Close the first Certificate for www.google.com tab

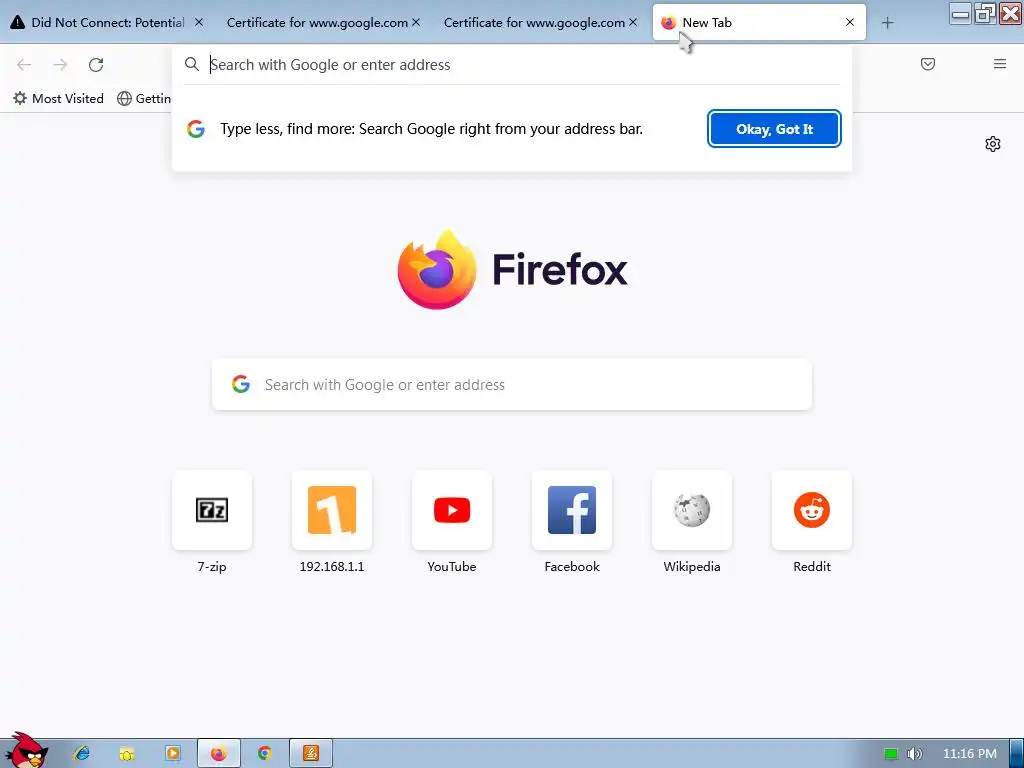(416, 22)
